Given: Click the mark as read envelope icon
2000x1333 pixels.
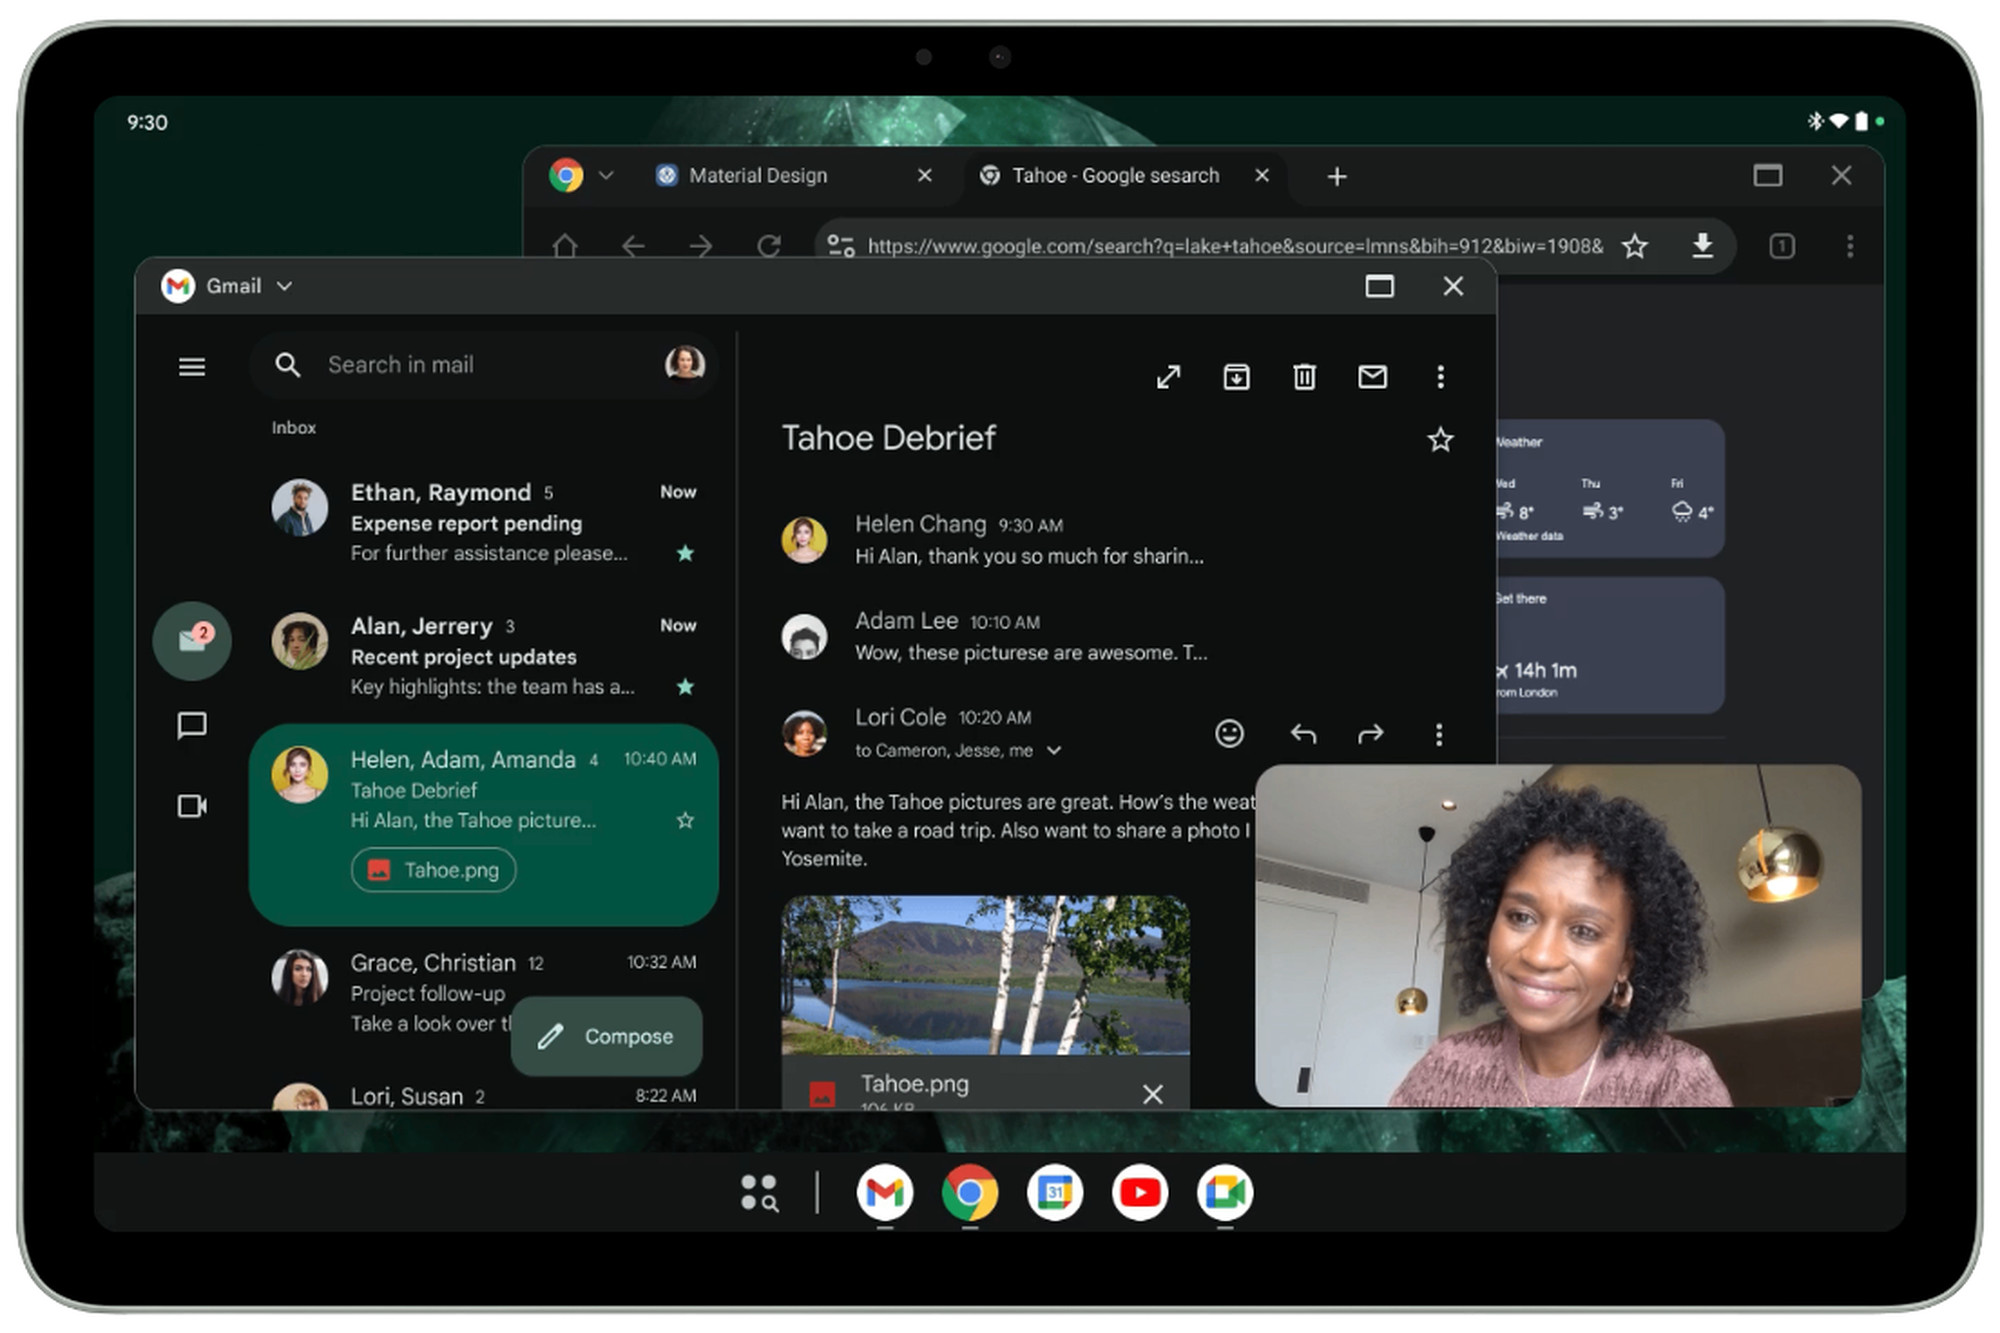Looking at the screenshot, I should click(x=1371, y=376).
